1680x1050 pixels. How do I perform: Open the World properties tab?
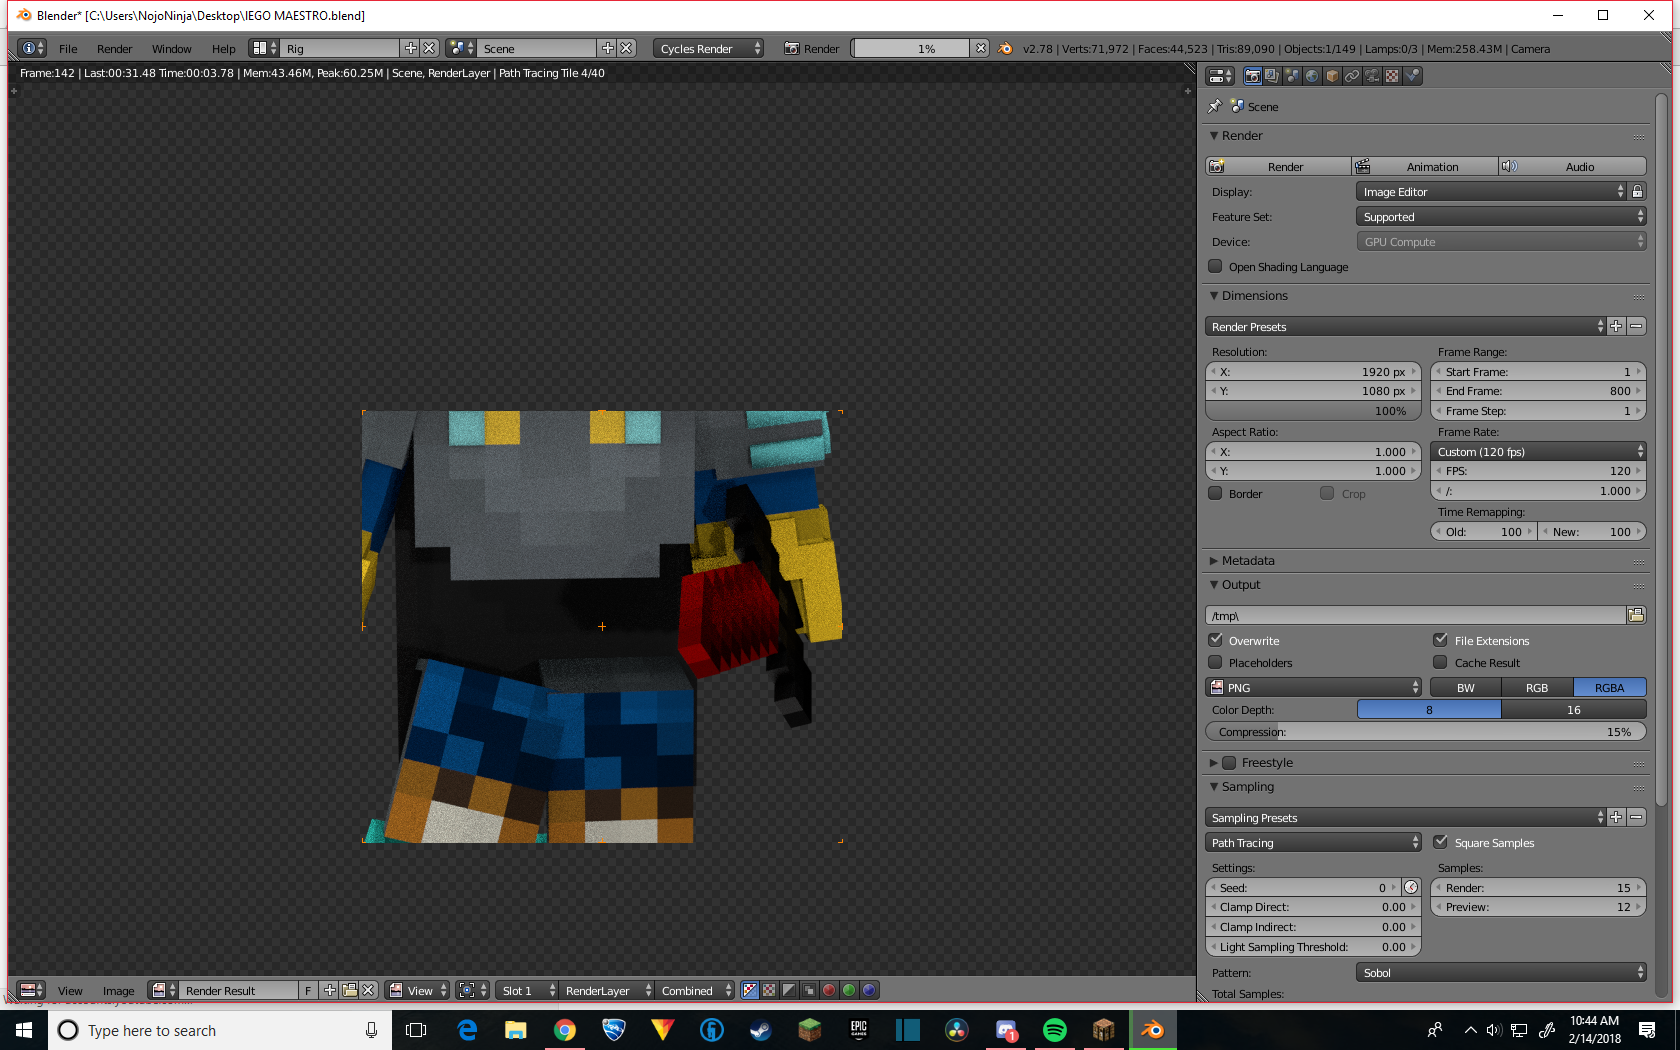(x=1312, y=76)
